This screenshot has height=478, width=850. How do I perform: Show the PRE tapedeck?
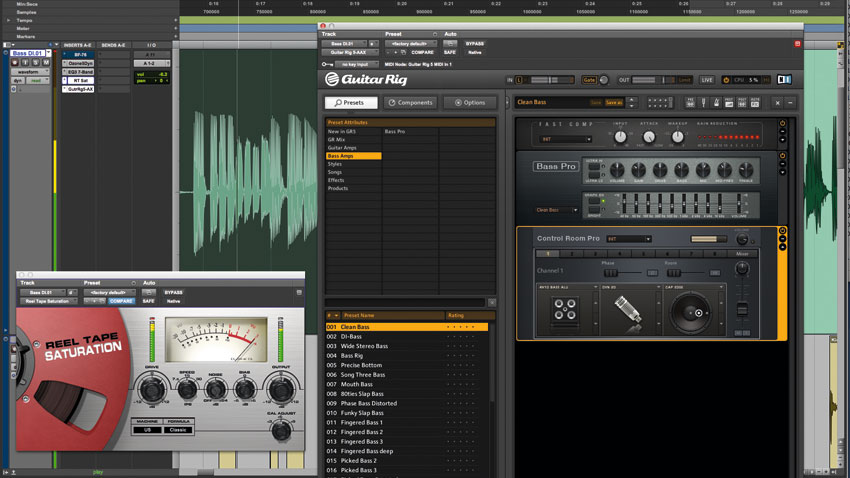click(x=690, y=102)
